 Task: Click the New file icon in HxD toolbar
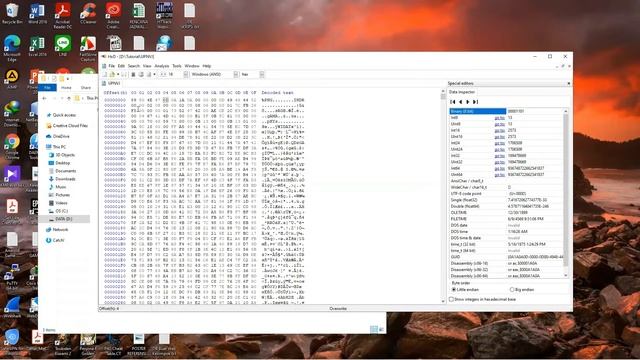[x=104, y=75]
